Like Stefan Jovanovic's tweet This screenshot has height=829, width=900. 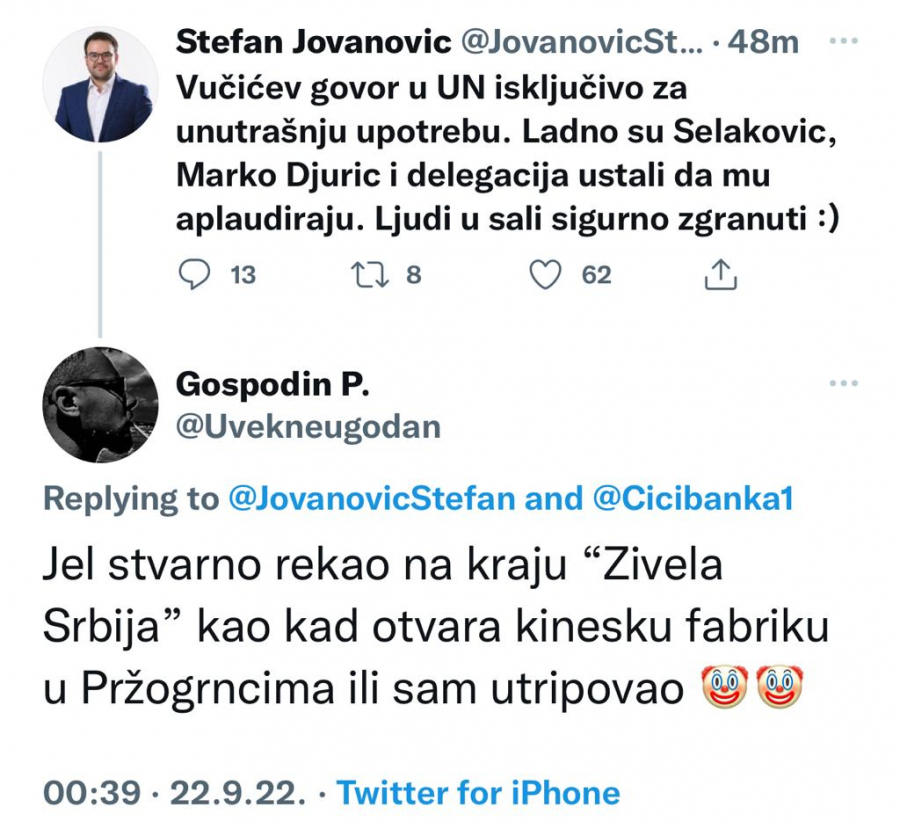(x=545, y=275)
